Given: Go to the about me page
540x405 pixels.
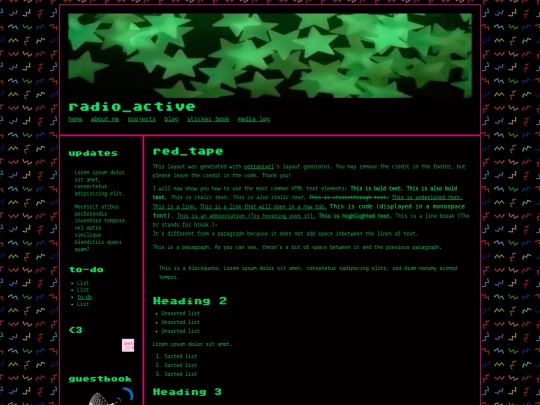Looking at the screenshot, I should (x=105, y=119).
